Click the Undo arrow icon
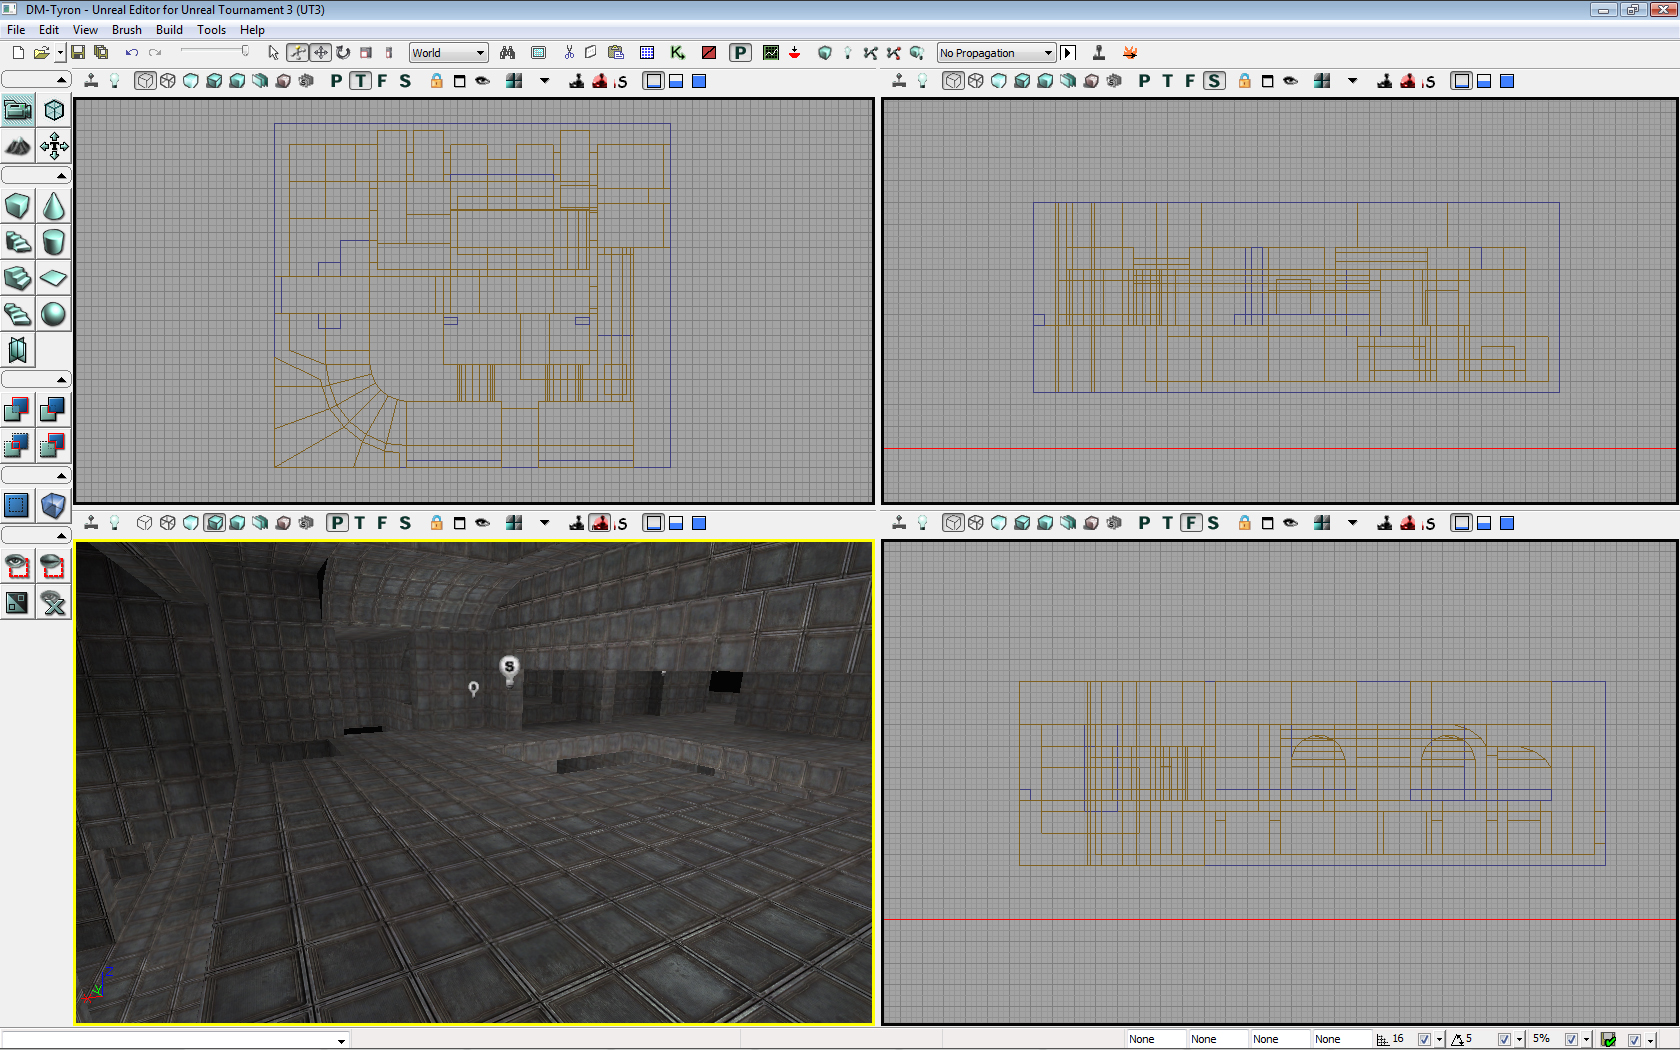 (132, 53)
